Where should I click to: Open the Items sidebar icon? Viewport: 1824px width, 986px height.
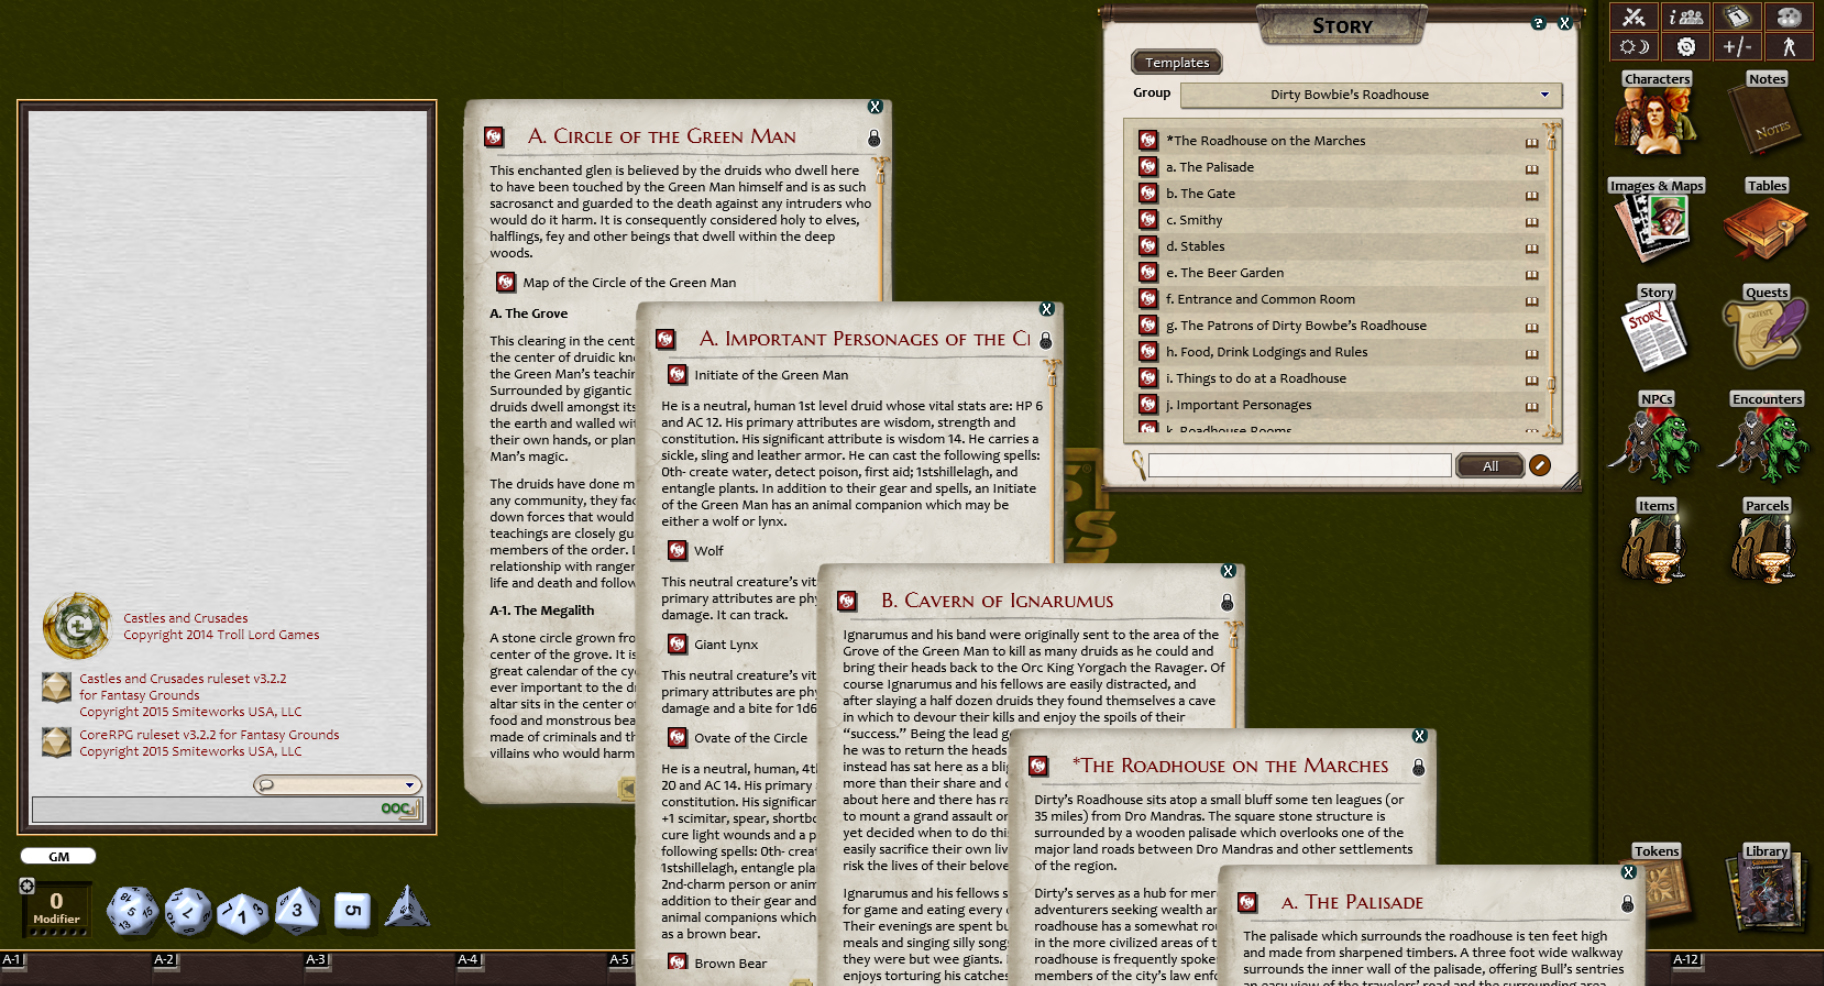(x=1656, y=548)
